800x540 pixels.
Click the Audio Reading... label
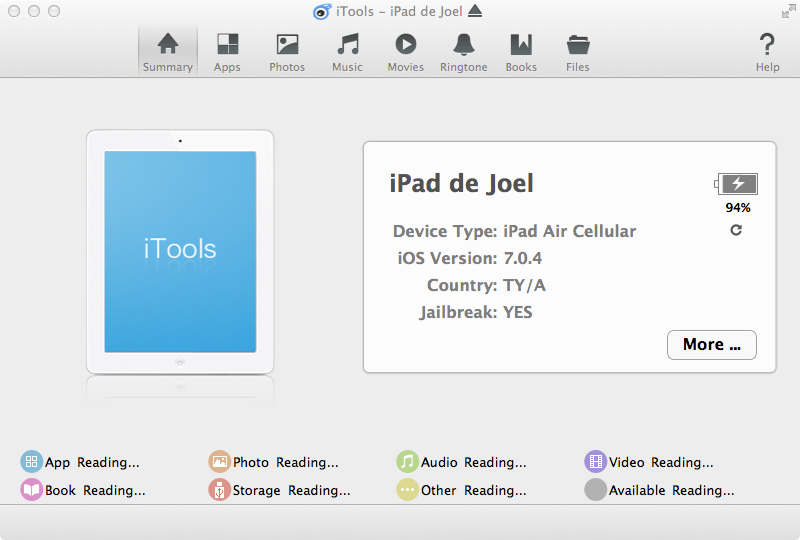pos(473,462)
